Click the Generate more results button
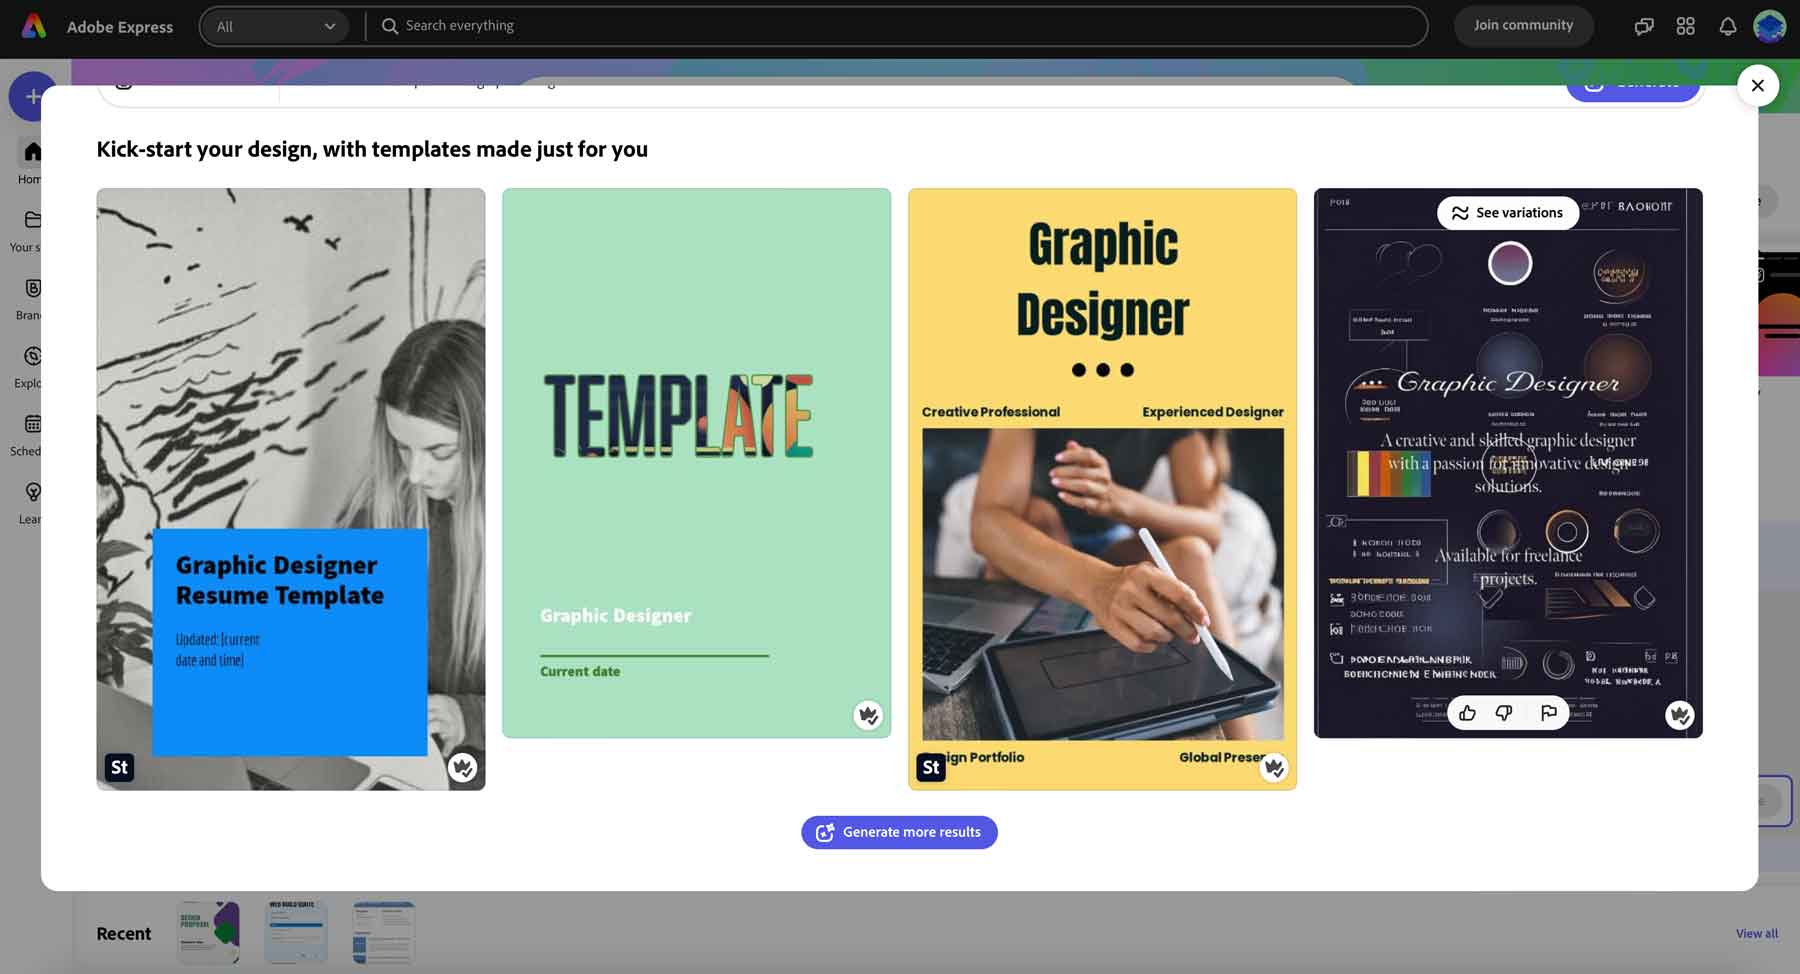The height and width of the screenshot is (974, 1800). click(898, 832)
